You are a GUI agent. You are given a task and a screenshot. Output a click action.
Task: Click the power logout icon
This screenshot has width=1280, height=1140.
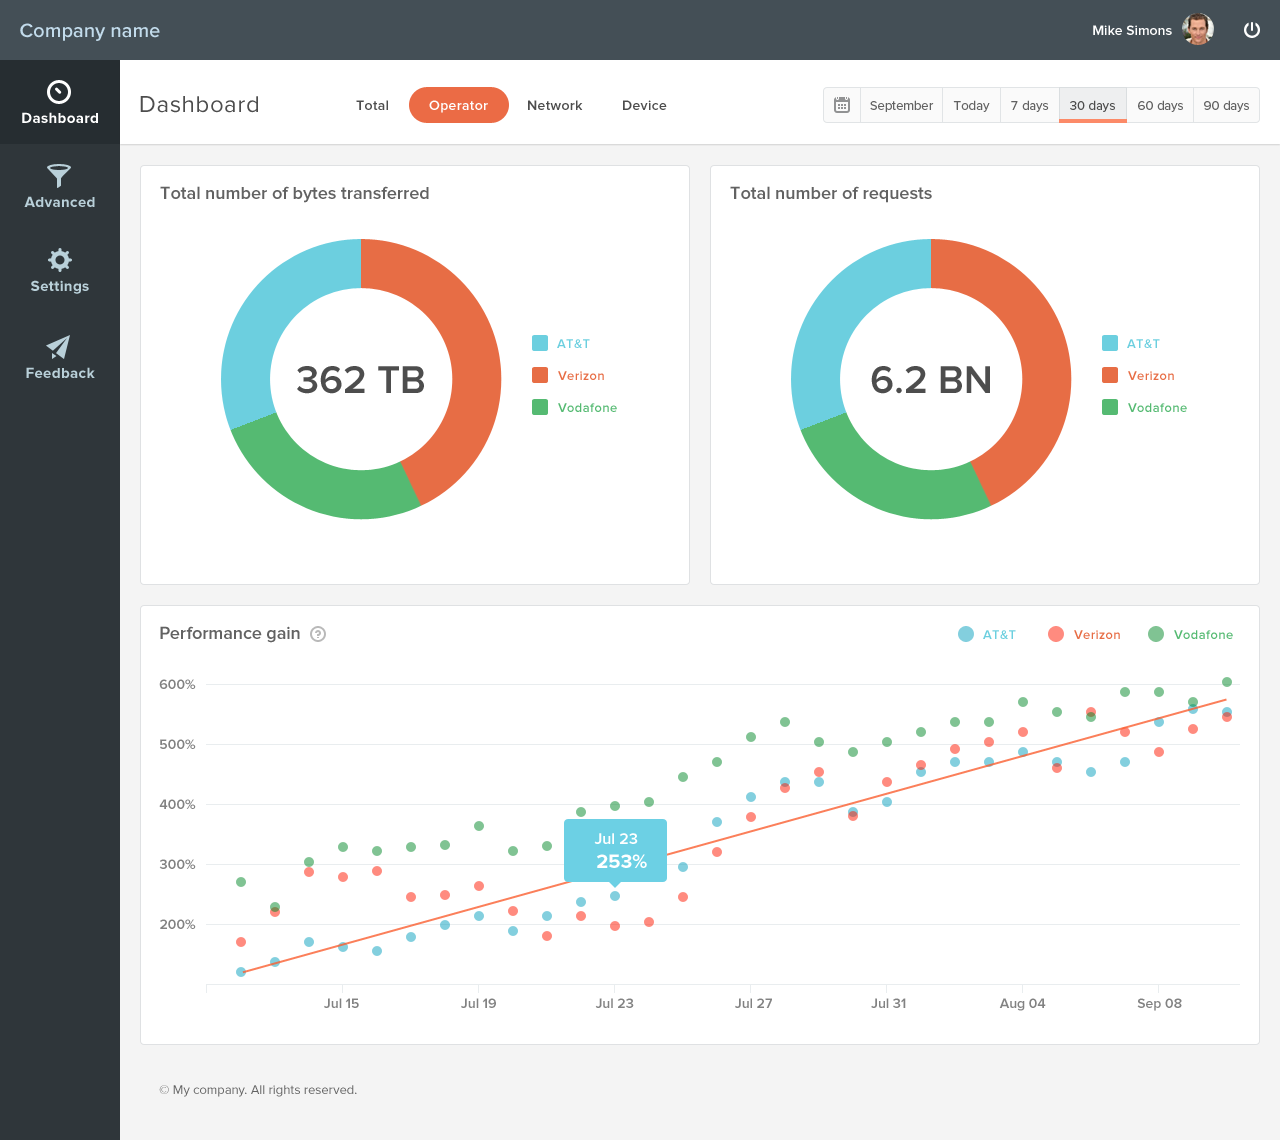click(x=1251, y=30)
